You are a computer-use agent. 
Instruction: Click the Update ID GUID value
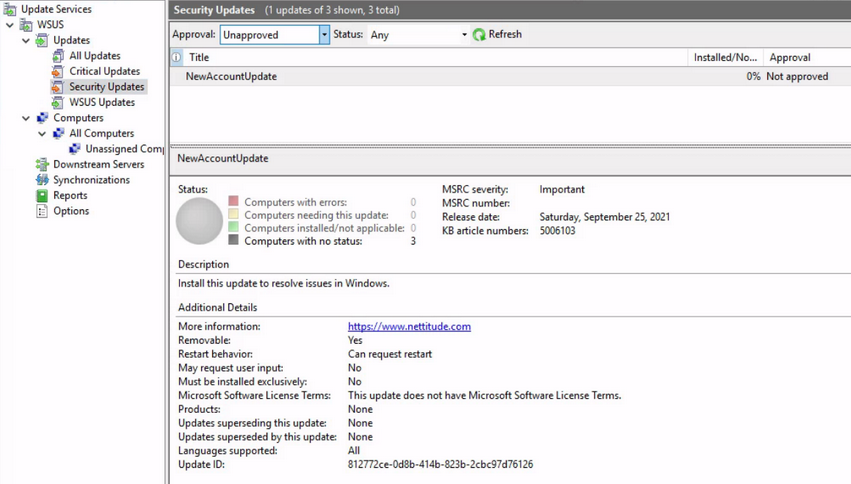[440, 464]
